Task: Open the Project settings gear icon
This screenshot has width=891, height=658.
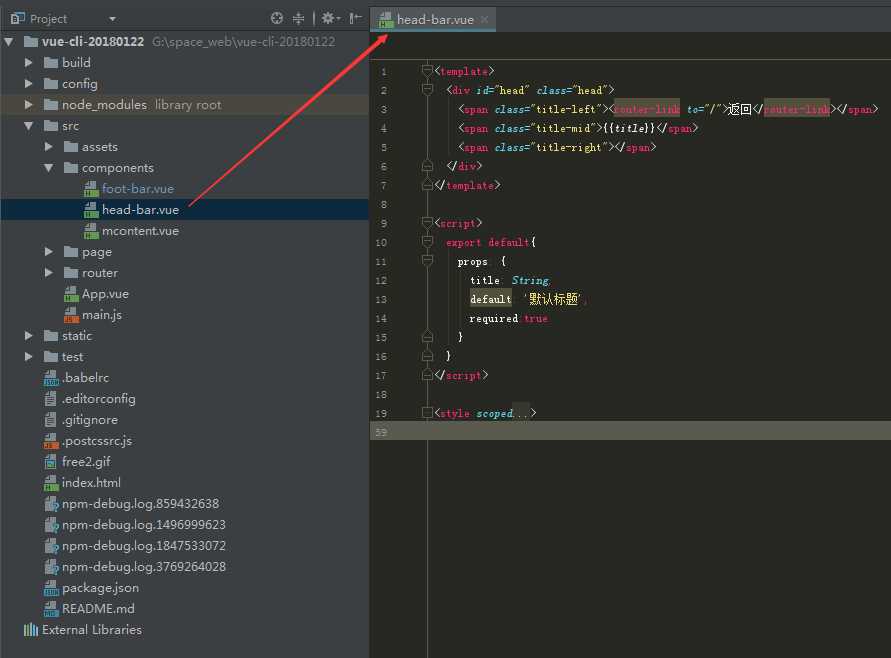Action: [x=330, y=18]
